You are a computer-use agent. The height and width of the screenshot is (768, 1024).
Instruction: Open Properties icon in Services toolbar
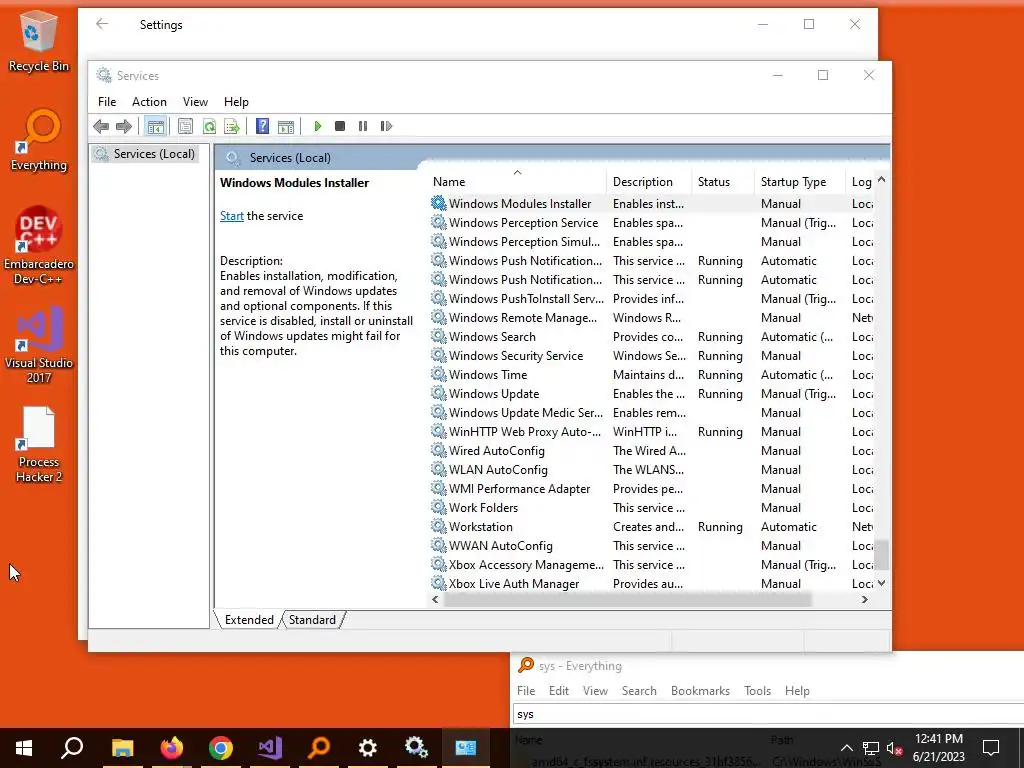(x=185, y=126)
